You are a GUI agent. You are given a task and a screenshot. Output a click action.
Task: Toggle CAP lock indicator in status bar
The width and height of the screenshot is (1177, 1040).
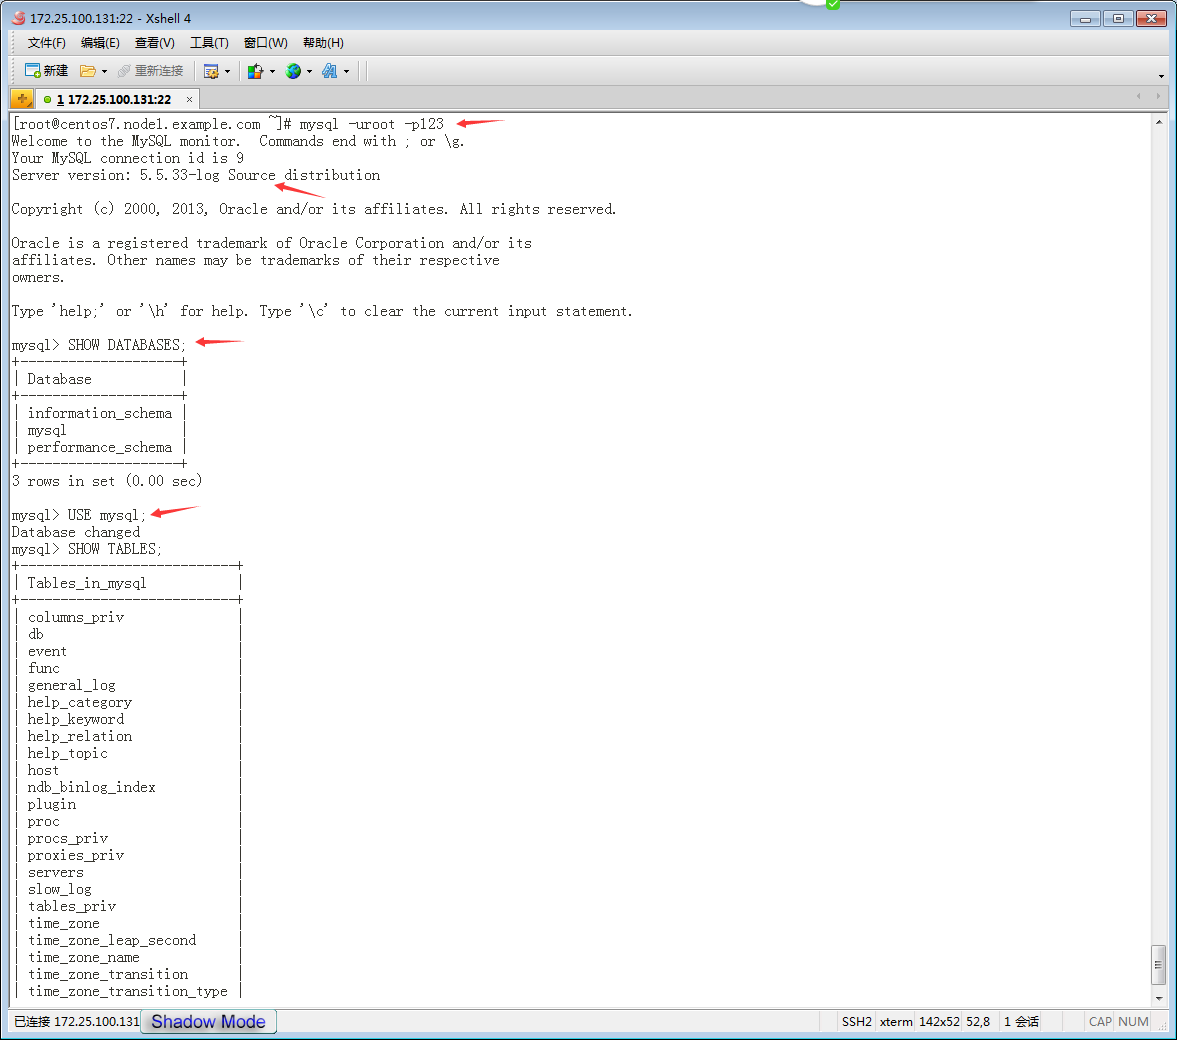pyautogui.click(x=1099, y=1021)
